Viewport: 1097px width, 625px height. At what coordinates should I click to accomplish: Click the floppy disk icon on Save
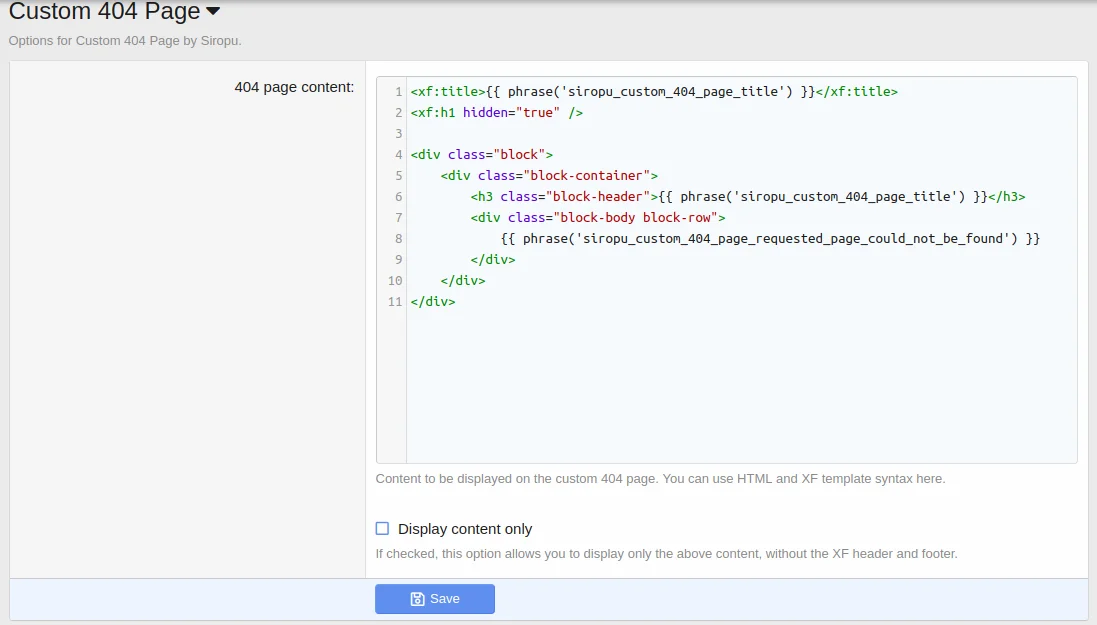click(x=418, y=599)
